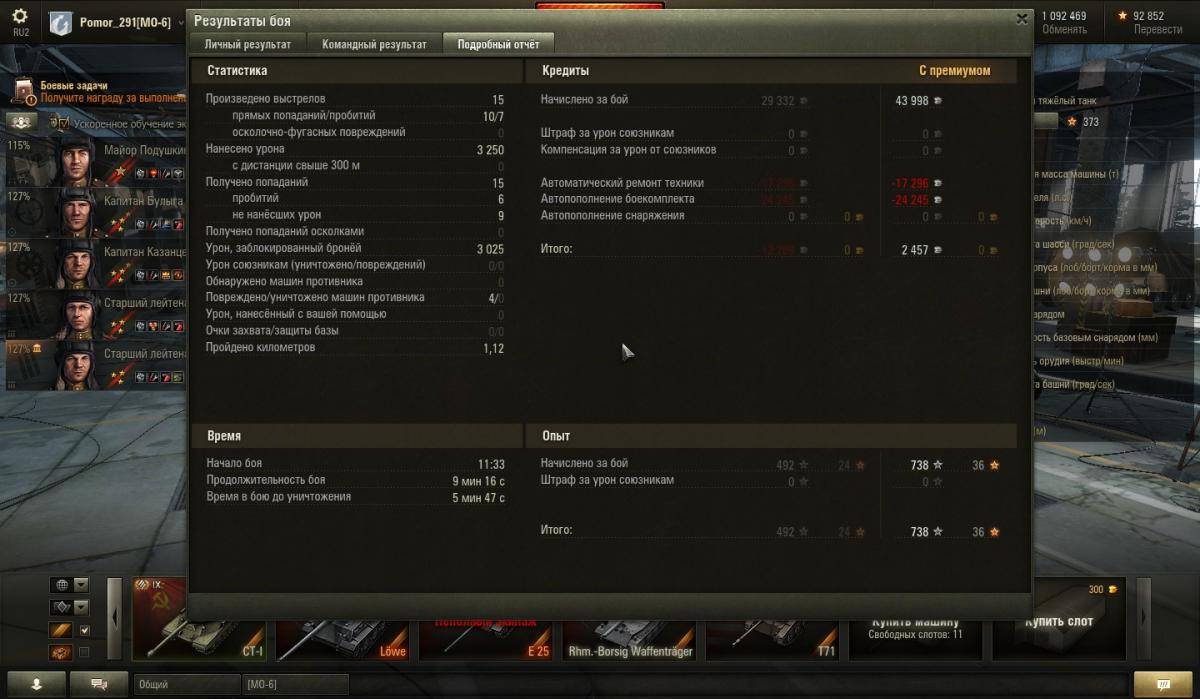
Task: Switch to the Командный результат tab
Action: point(374,45)
